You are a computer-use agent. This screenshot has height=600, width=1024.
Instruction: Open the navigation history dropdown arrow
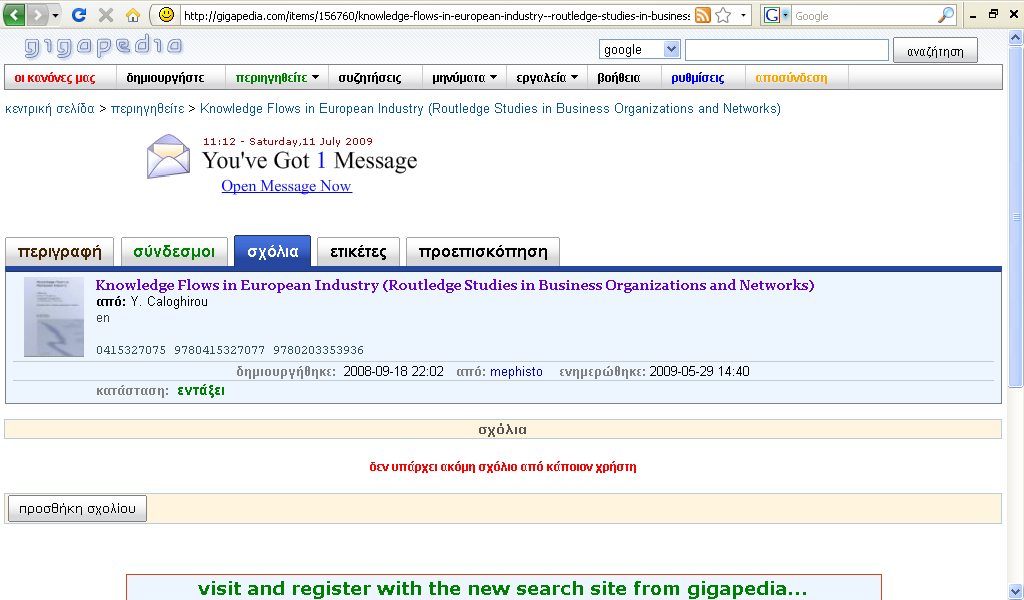click(56, 15)
